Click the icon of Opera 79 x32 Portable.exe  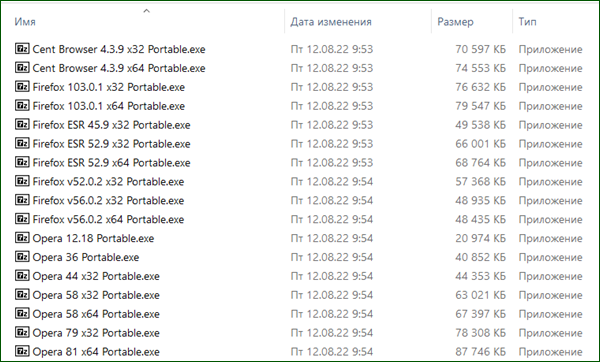(22, 332)
